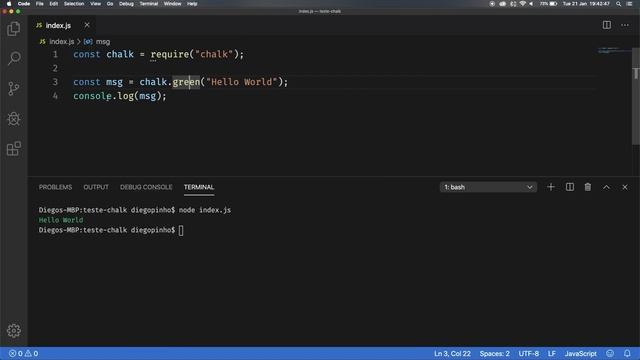Open Wi-Fi status in menu bar
This screenshot has width=640, height=360.
coord(522,4)
